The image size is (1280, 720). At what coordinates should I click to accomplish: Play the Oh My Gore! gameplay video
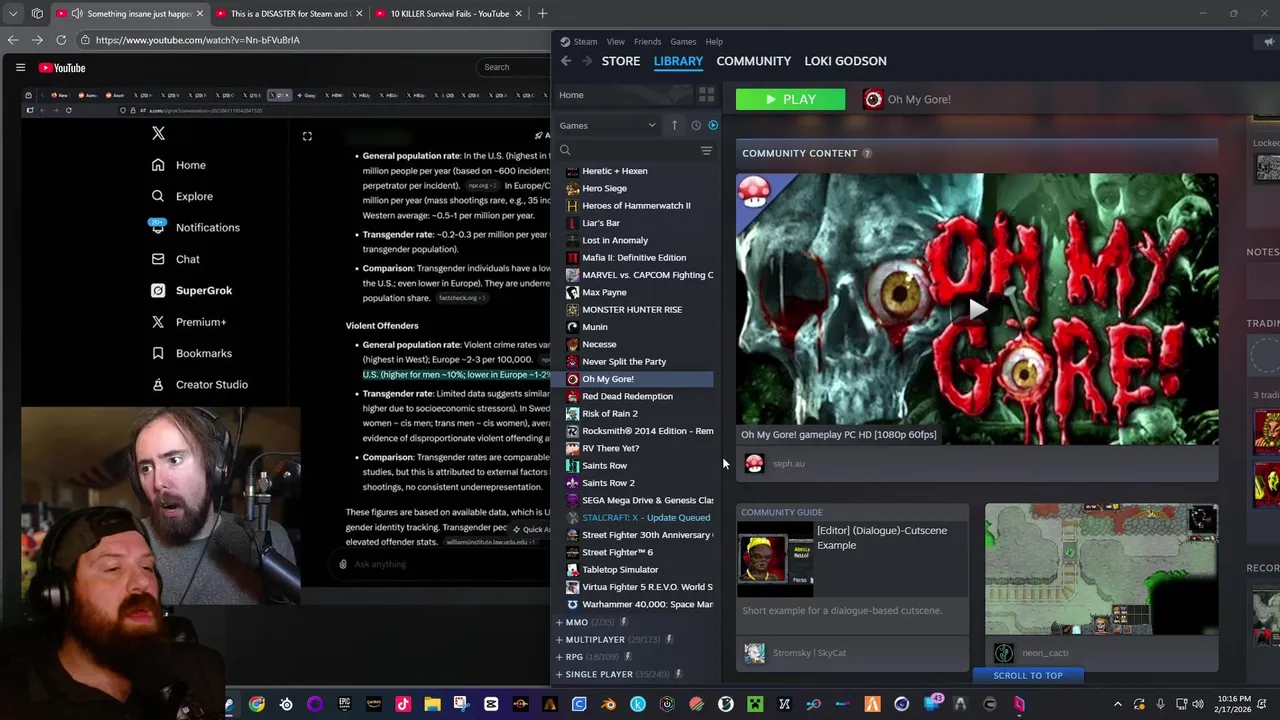977,309
